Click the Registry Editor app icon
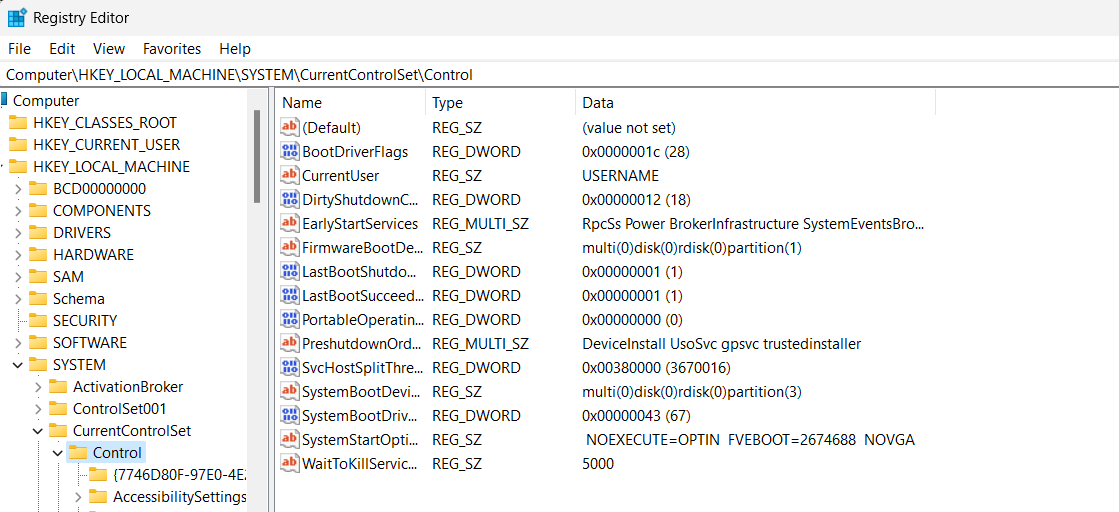Screen dimensions: 1119x512 (x=16, y=18)
